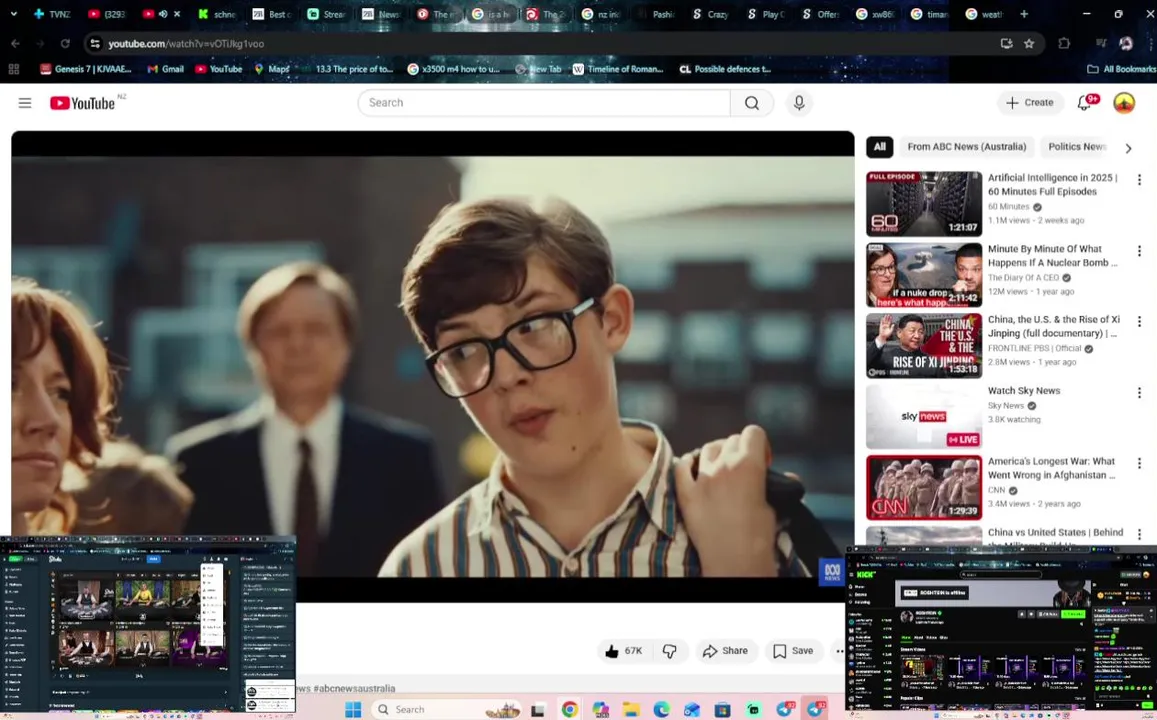
Task: Open the CNN Afghanistan video thumbnail
Action: [x=924, y=487]
